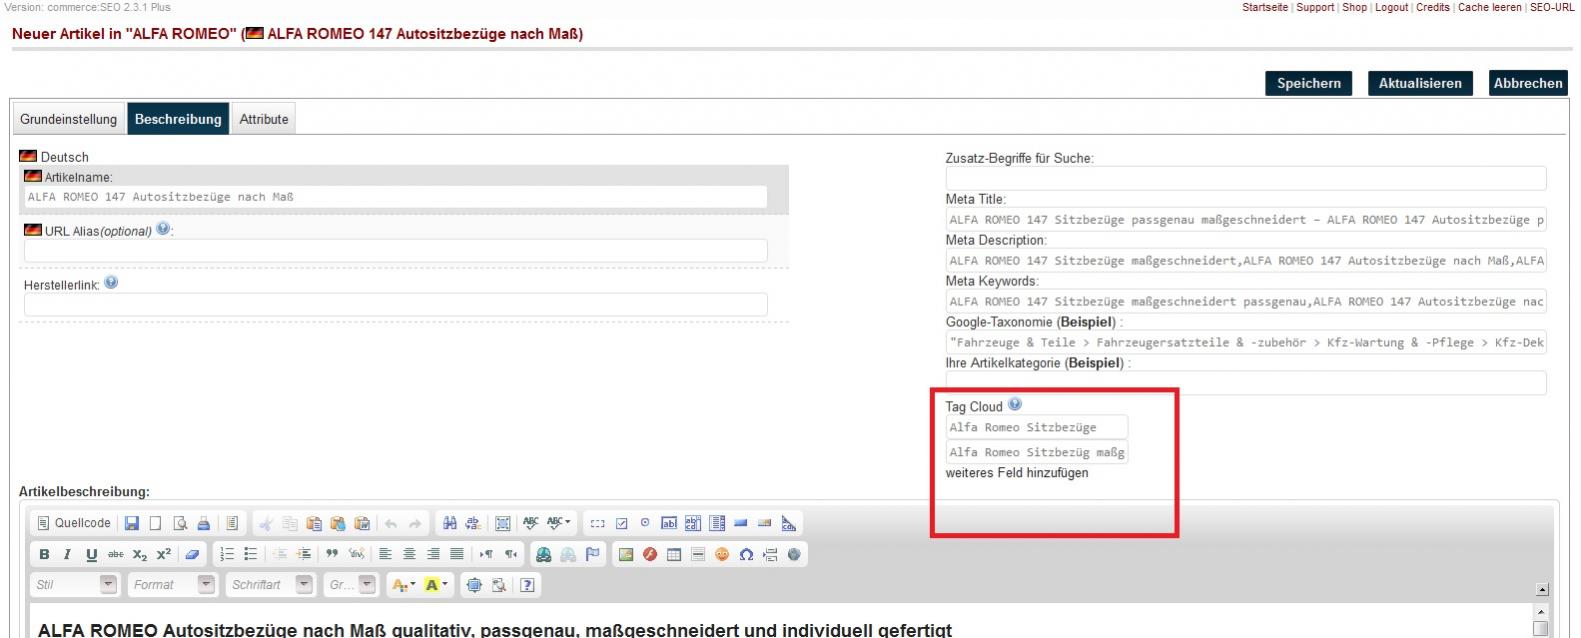Click the Quellcode source button
The height and width of the screenshot is (638, 1581).
74,523
